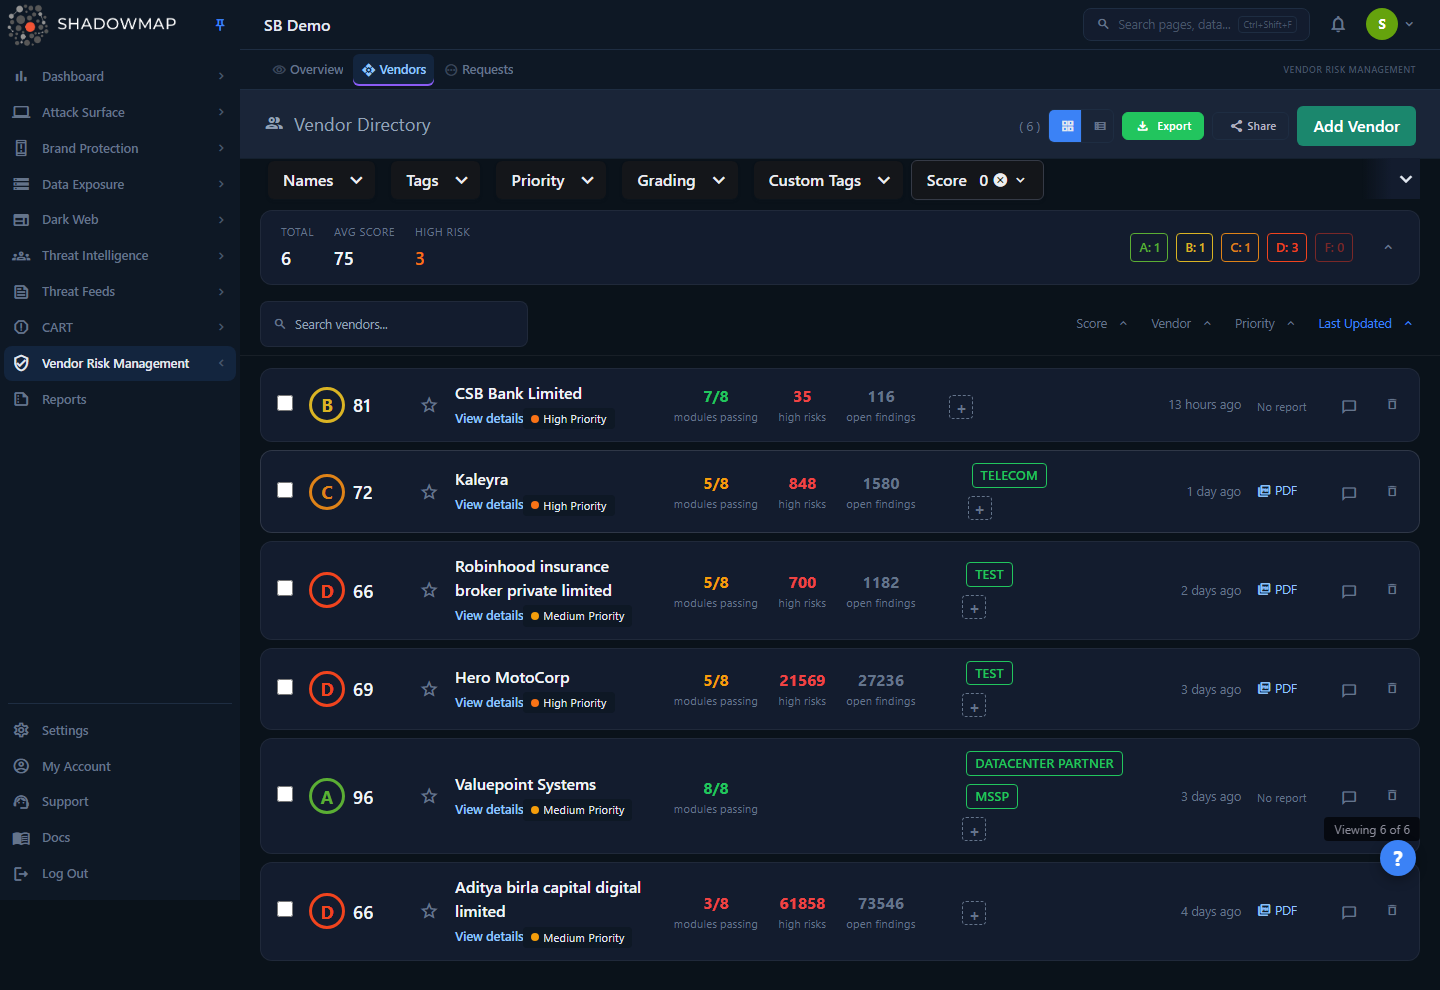Open the Names filter dropdown
The image size is (1440, 990).
[x=321, y=180]
